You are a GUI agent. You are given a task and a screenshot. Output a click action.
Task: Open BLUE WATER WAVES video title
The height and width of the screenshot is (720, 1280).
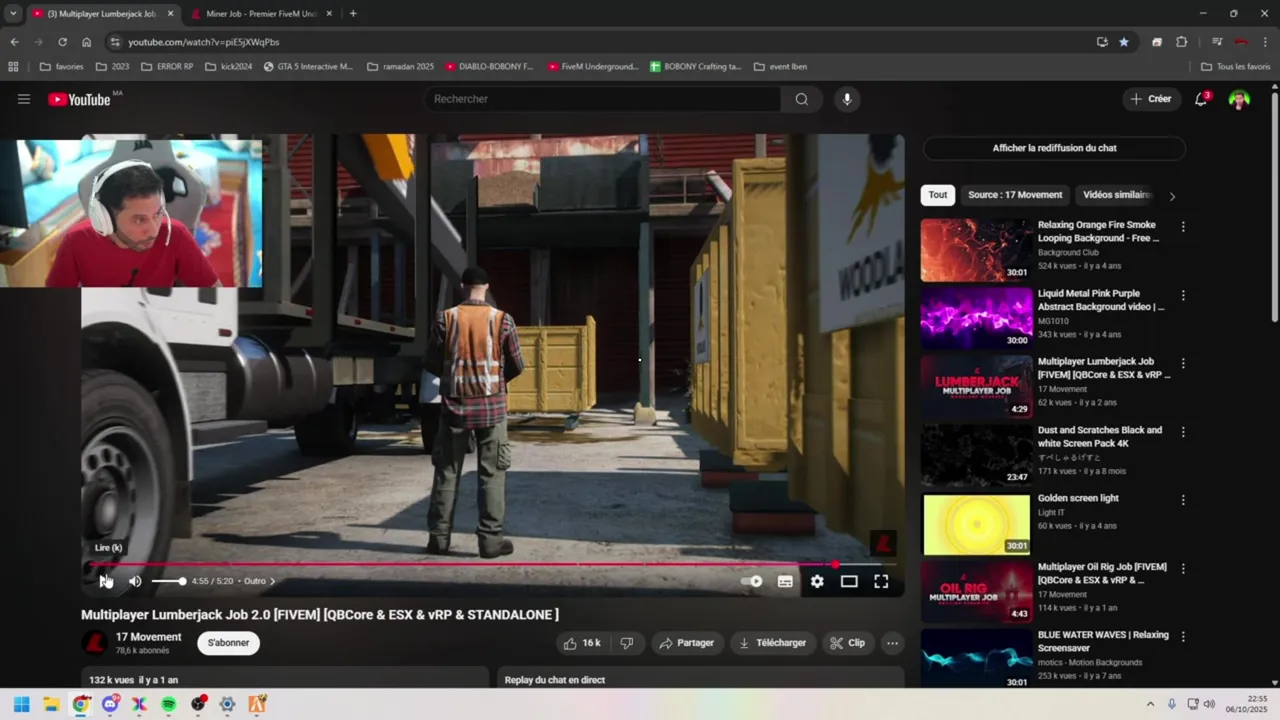coord(1103,641)
